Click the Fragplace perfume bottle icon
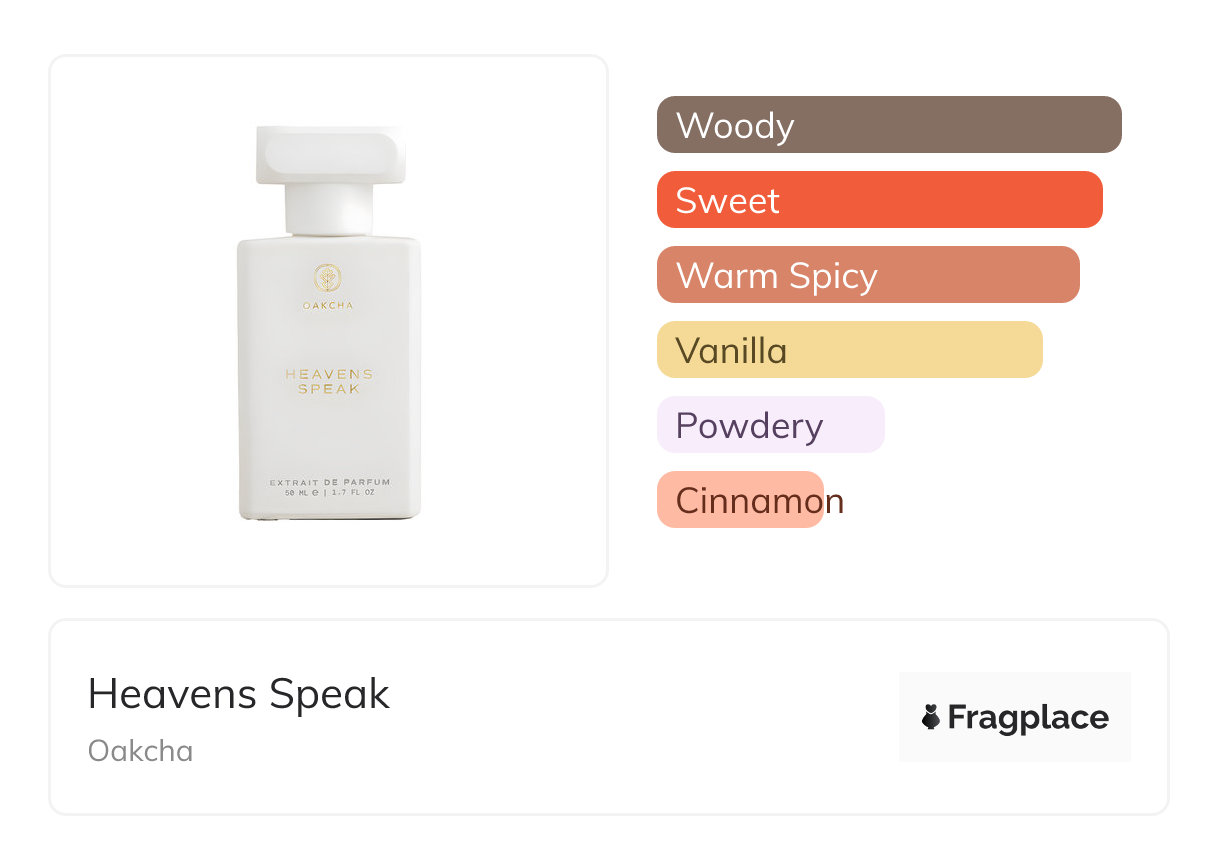The image size is (1218, 864). (x=931, y=717)
